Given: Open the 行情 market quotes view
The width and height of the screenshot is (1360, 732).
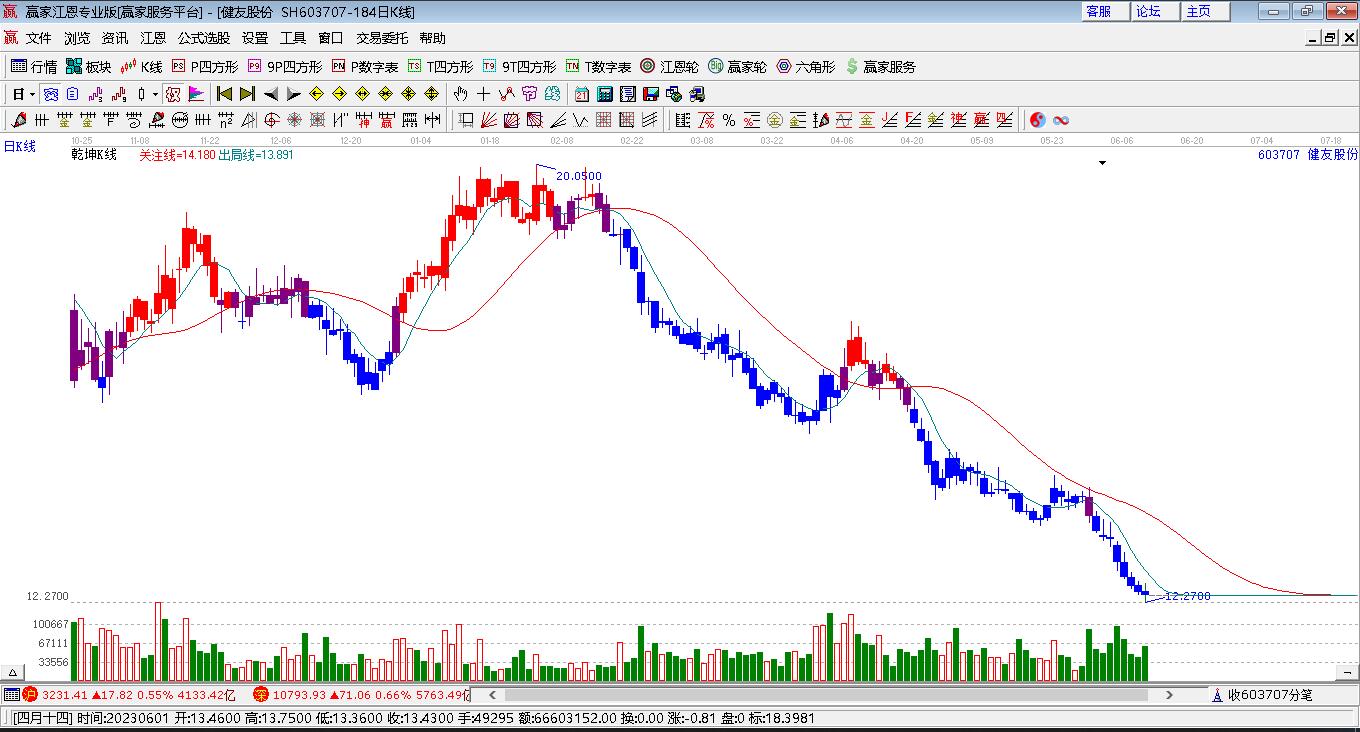Looking at the screenshot, I should click(34, 67).
